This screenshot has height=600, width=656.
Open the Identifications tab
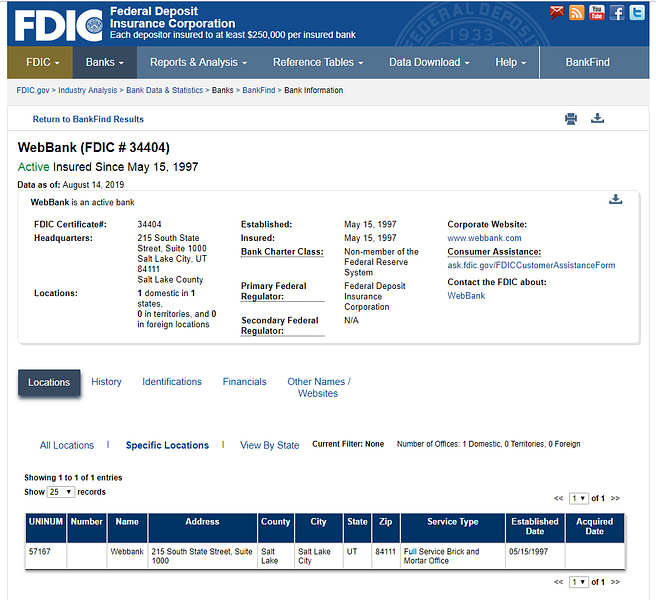point(172,382)
